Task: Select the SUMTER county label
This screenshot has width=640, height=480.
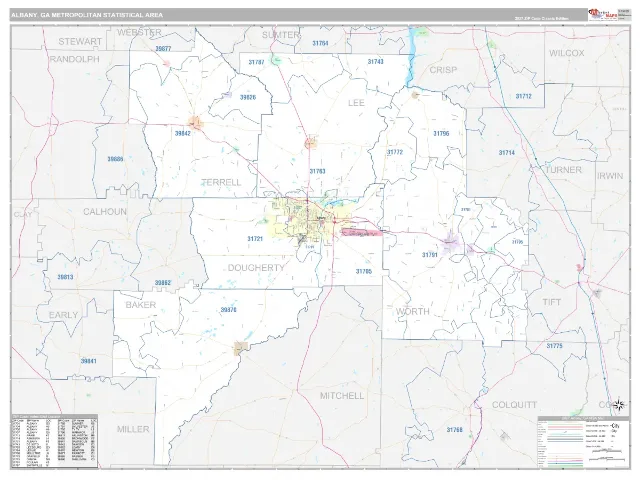Action: tap(281, 35)
